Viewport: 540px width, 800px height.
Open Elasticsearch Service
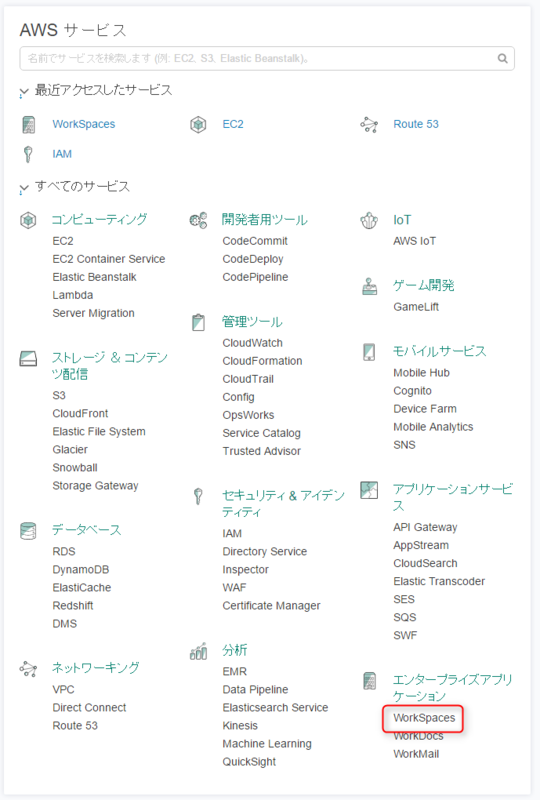(x=275, y=708)
